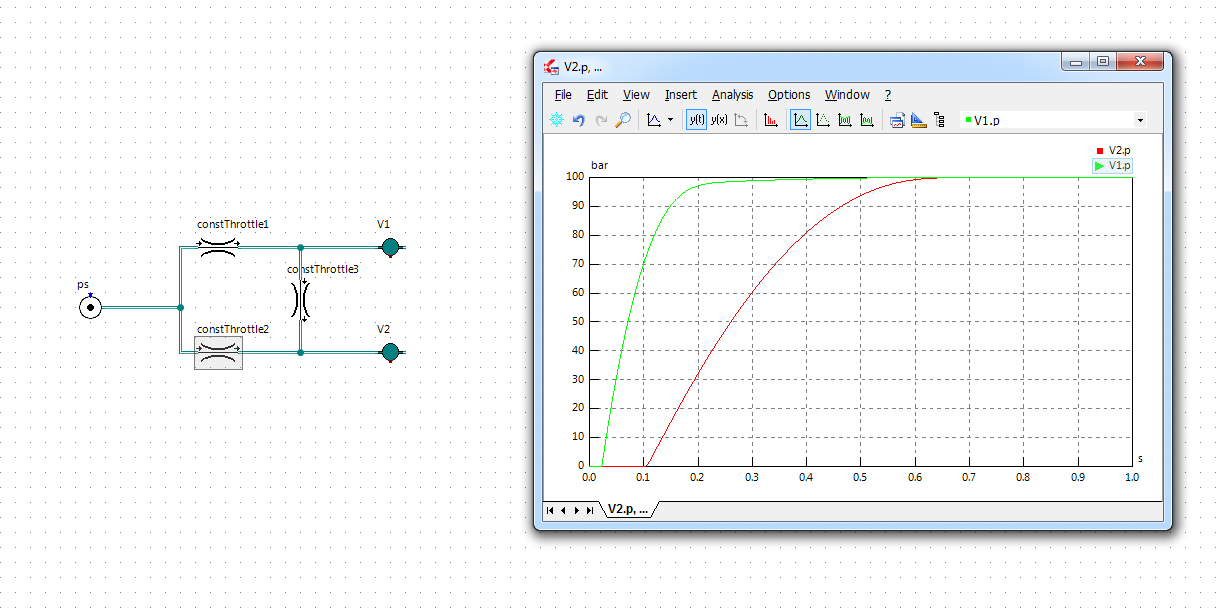
Task: Open the diagram type dropdown arrow
Action: 670,120
